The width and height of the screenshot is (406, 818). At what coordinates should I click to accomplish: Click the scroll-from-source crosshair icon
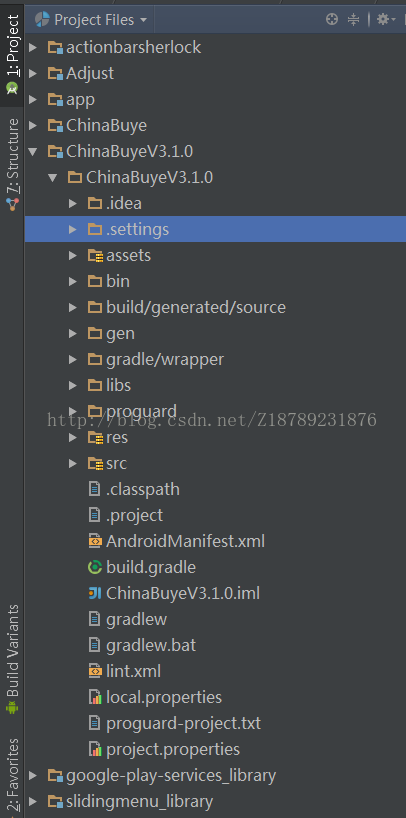coord(332,20)
